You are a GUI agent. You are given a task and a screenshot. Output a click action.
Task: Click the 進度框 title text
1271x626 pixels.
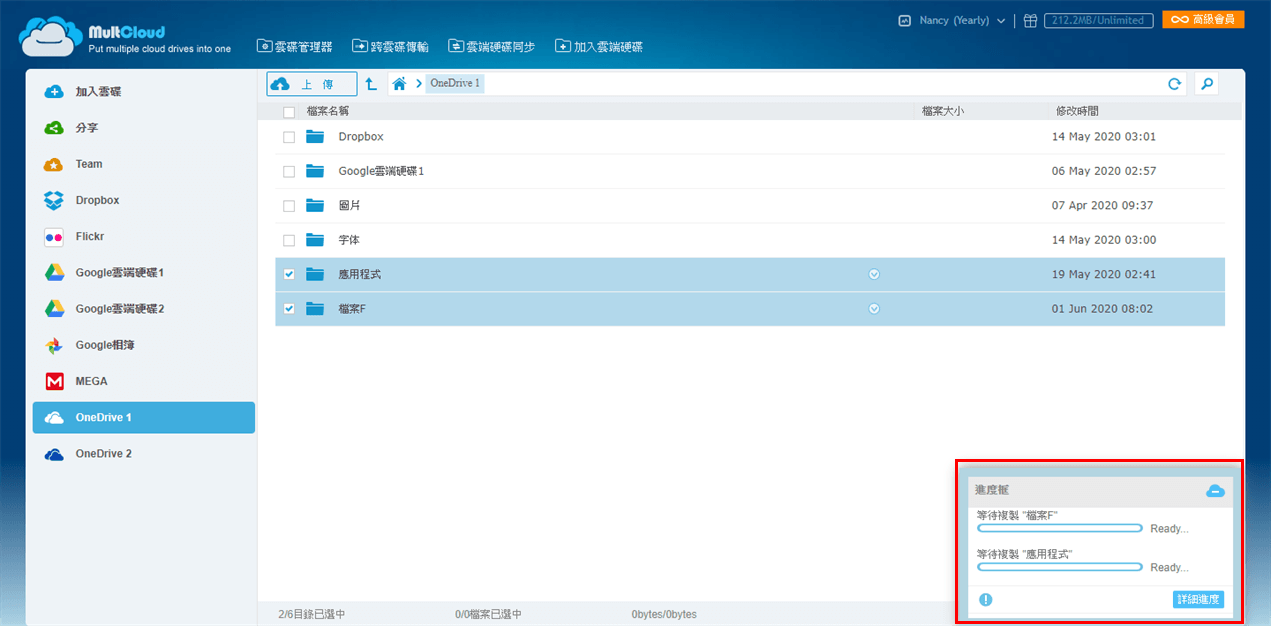pos(992,491)
